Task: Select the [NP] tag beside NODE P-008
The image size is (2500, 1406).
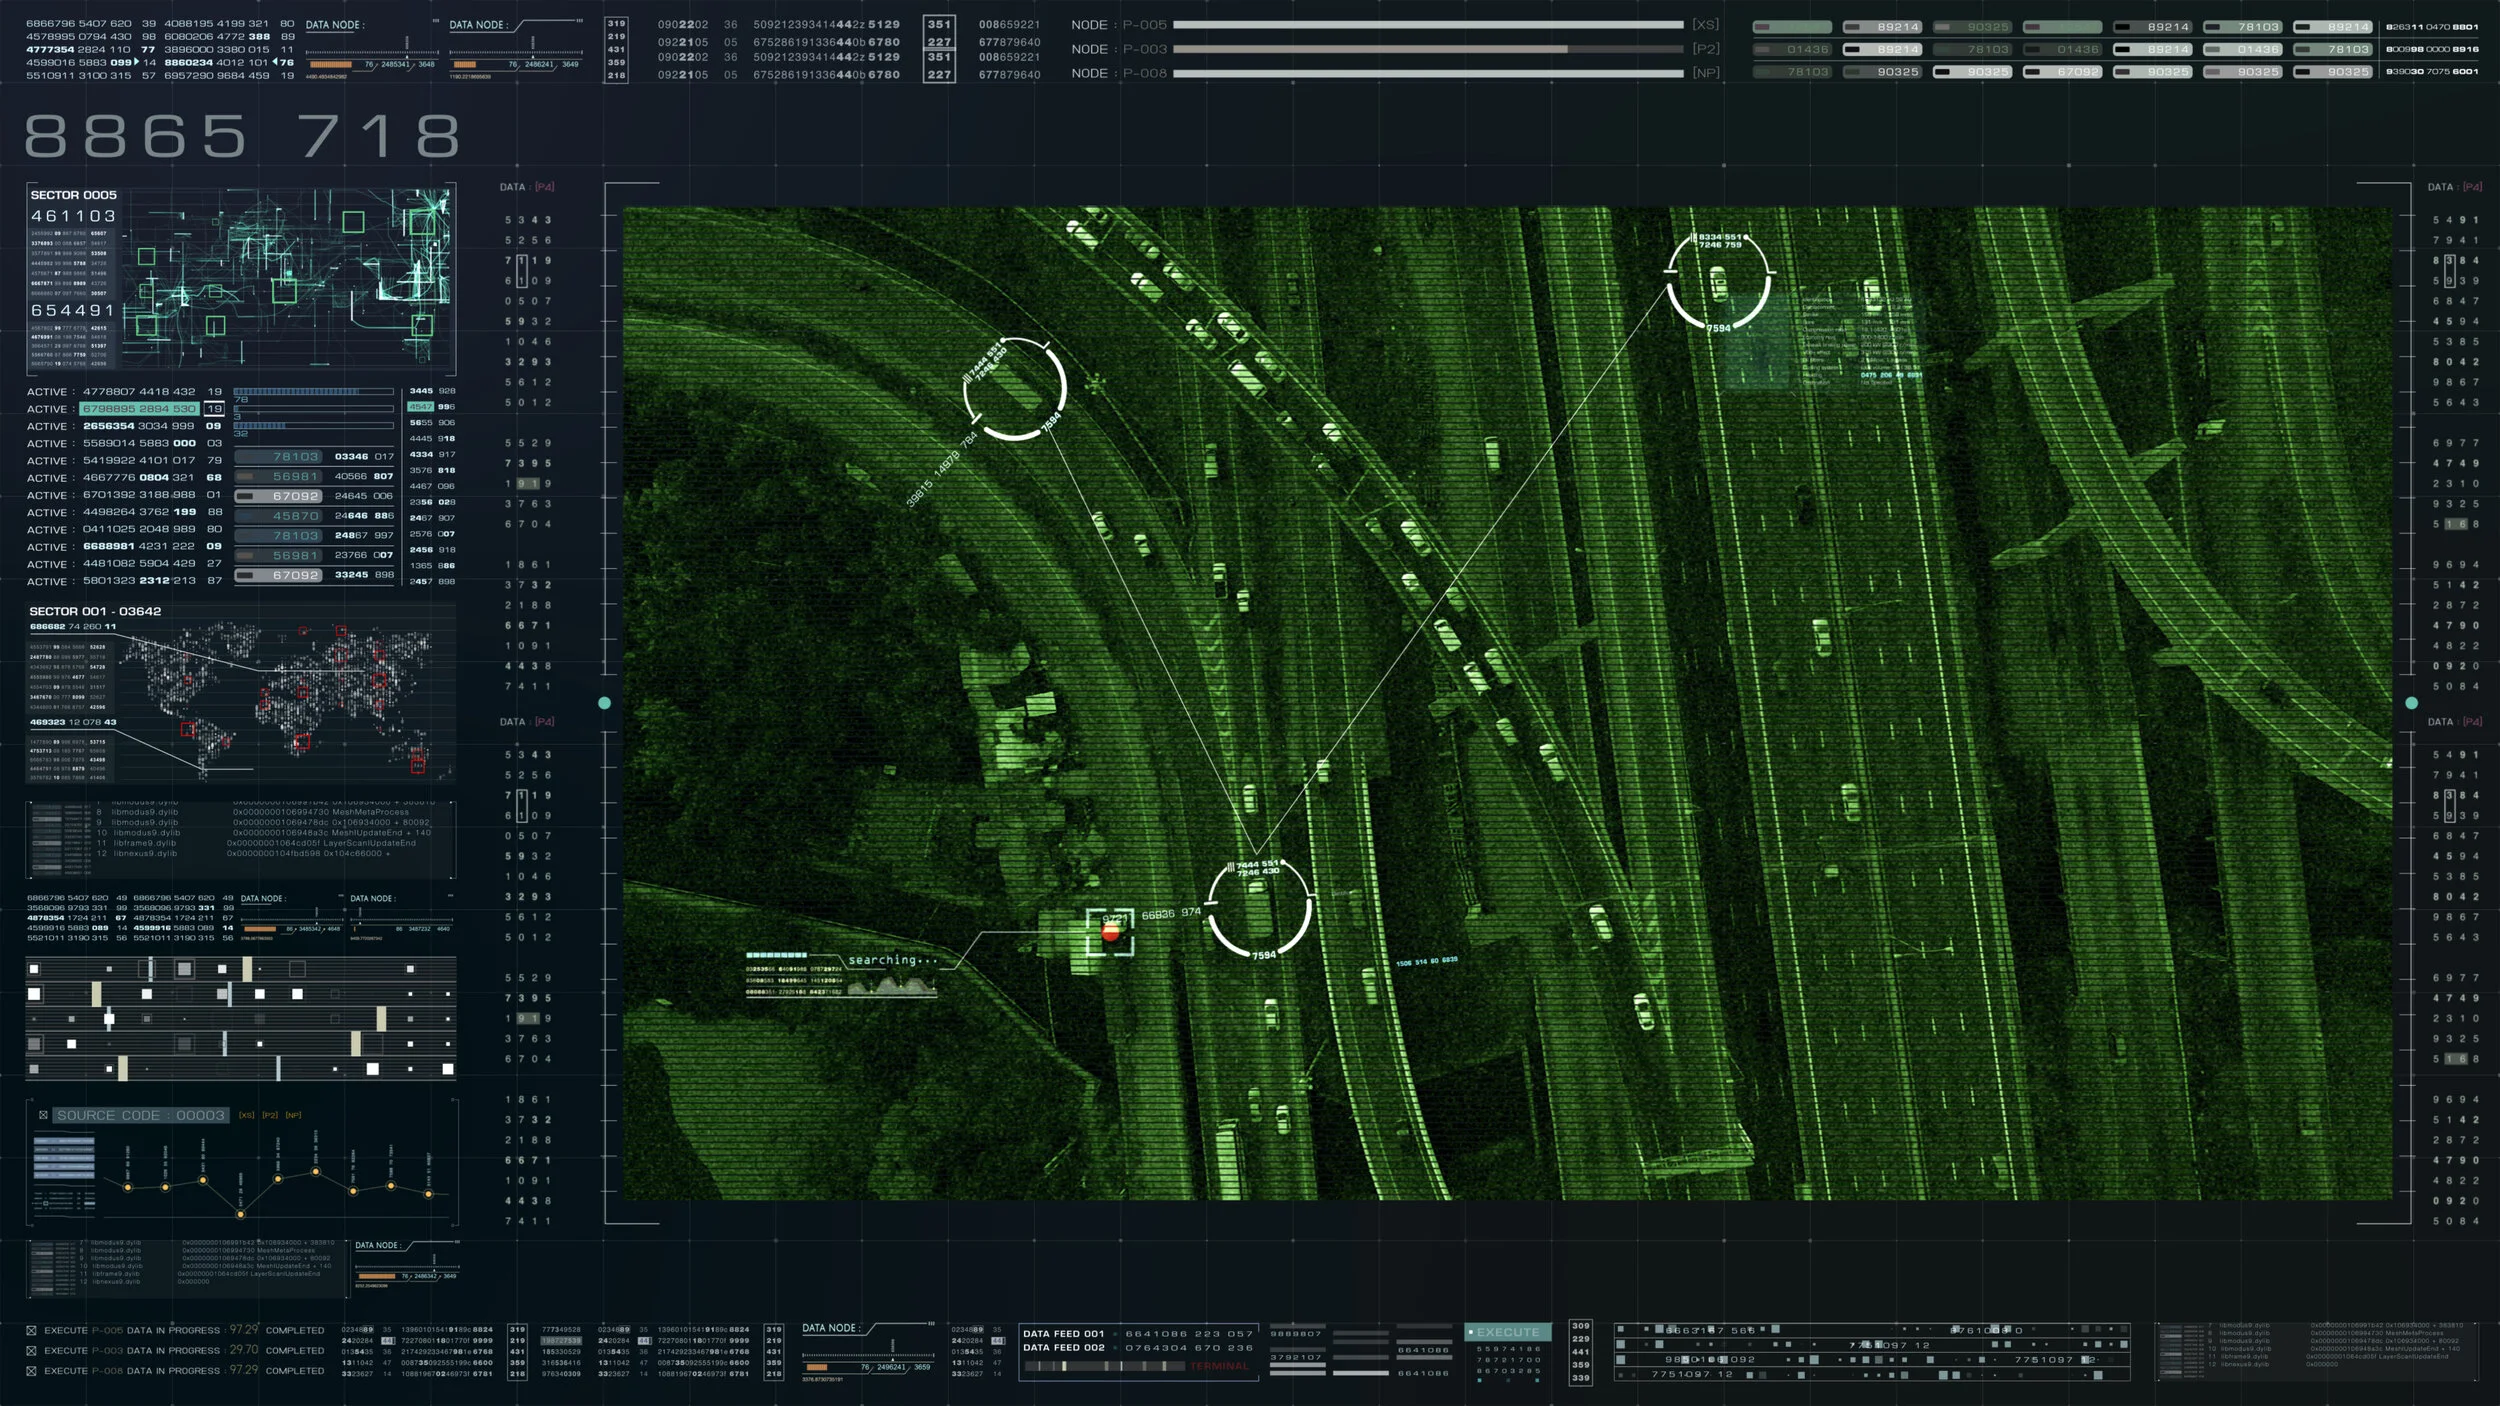Action: pyautogui.click(x=1706, y=73)
